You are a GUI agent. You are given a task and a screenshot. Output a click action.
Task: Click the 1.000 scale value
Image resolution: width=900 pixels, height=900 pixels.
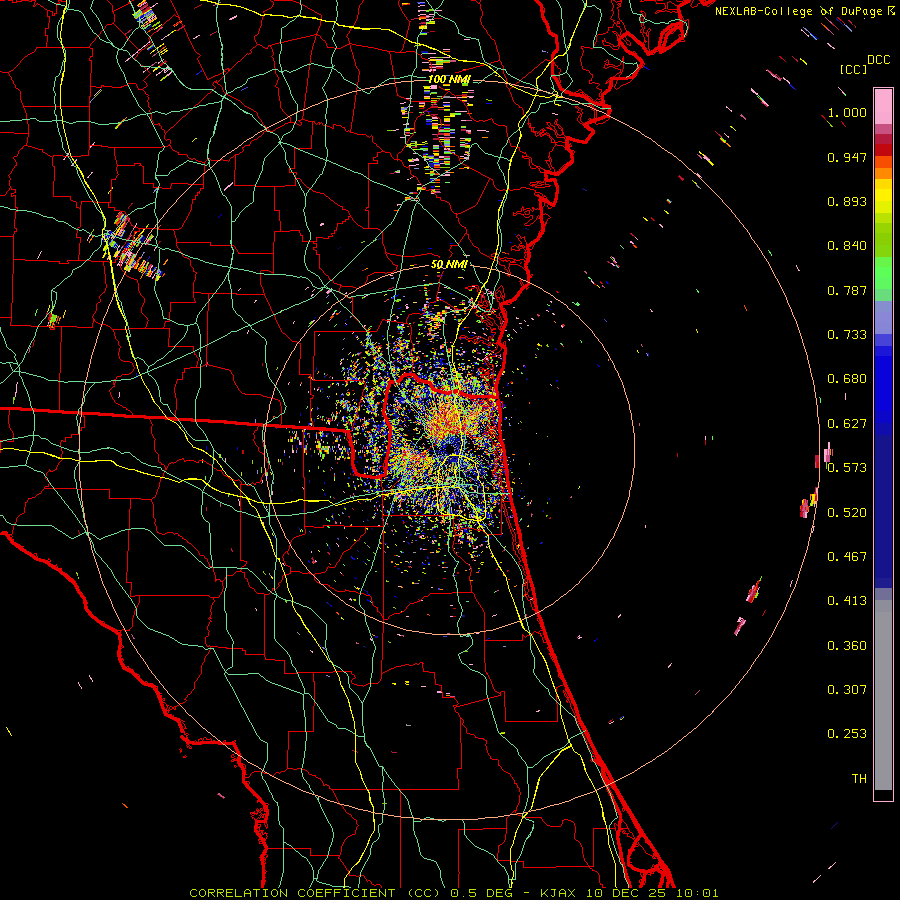point(847,112)
